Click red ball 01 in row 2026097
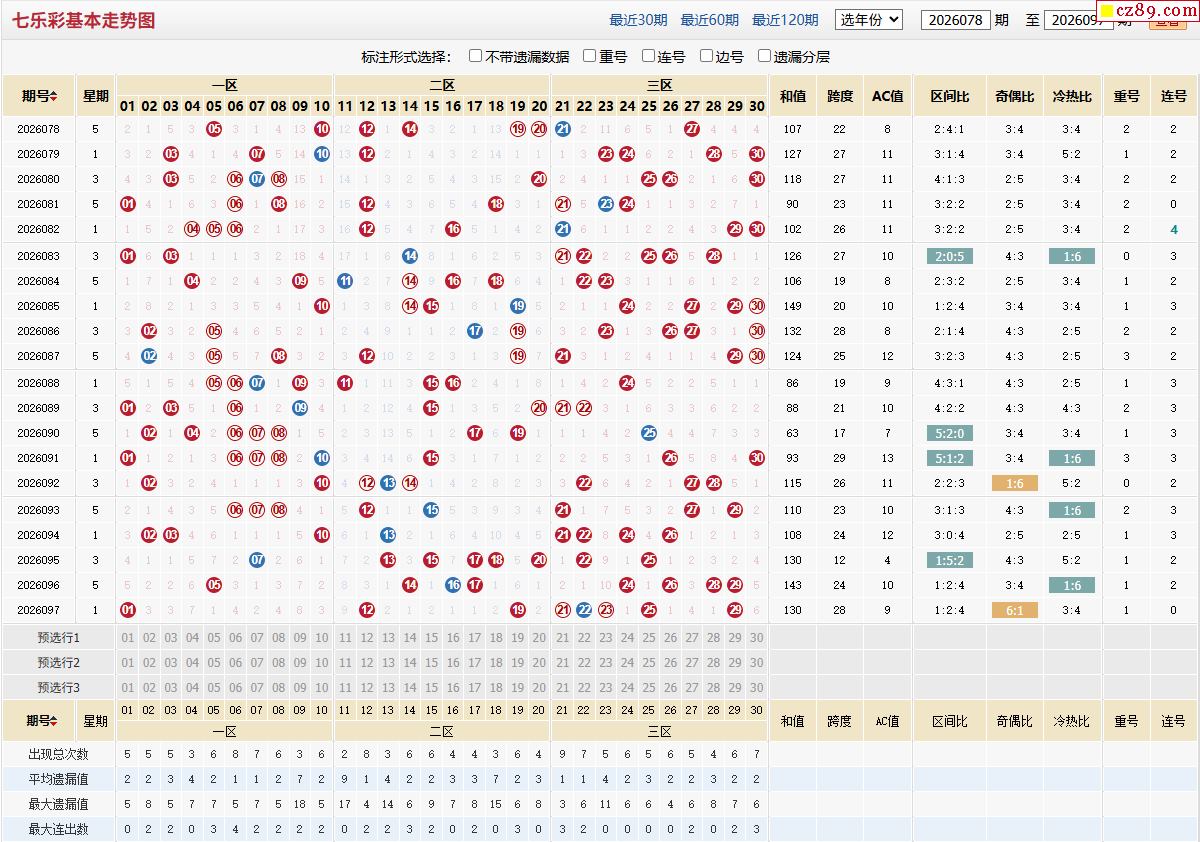This screenshot has width=1200, height=842. pos(128,610)
